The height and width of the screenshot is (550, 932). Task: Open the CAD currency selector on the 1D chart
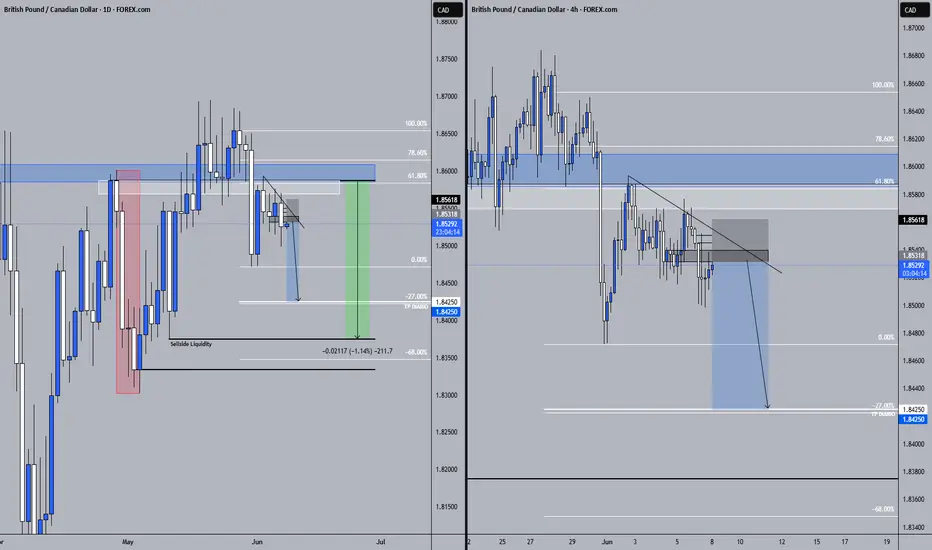pos(448,10)
